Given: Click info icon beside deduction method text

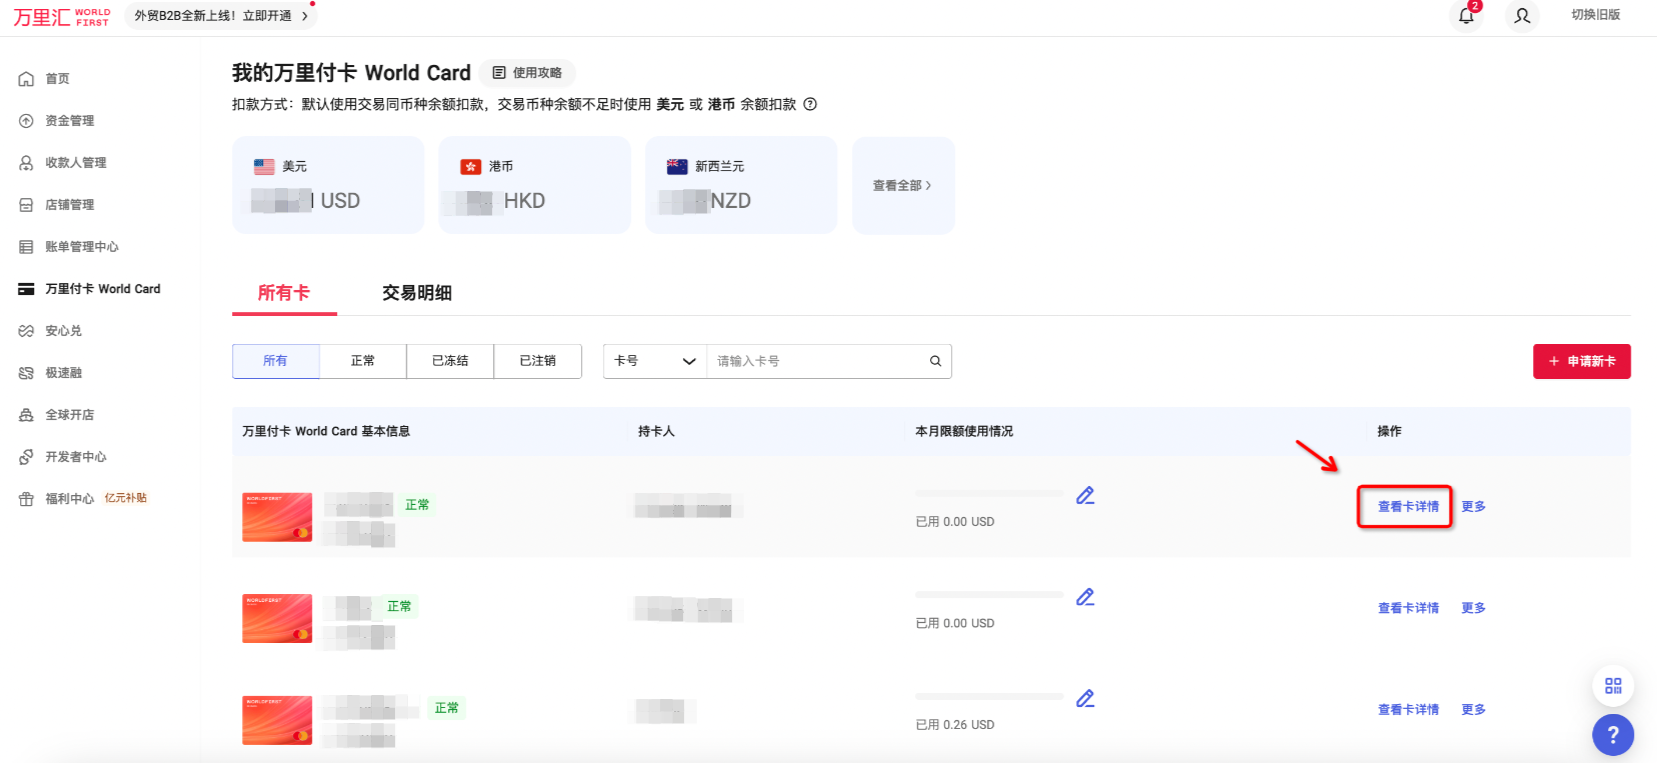Looking at the screenshot, I should click(x=810, y=104).
